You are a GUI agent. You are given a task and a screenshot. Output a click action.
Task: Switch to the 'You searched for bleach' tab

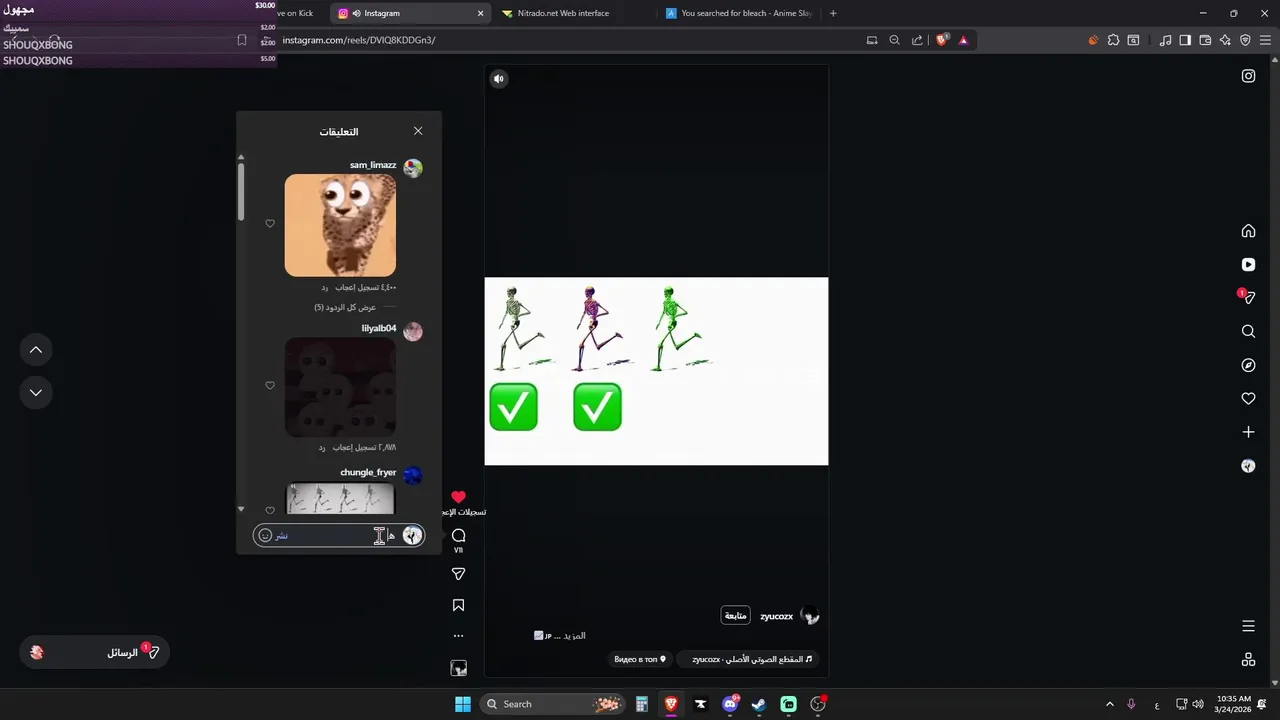pyautogui.click(x=738, y=13)
